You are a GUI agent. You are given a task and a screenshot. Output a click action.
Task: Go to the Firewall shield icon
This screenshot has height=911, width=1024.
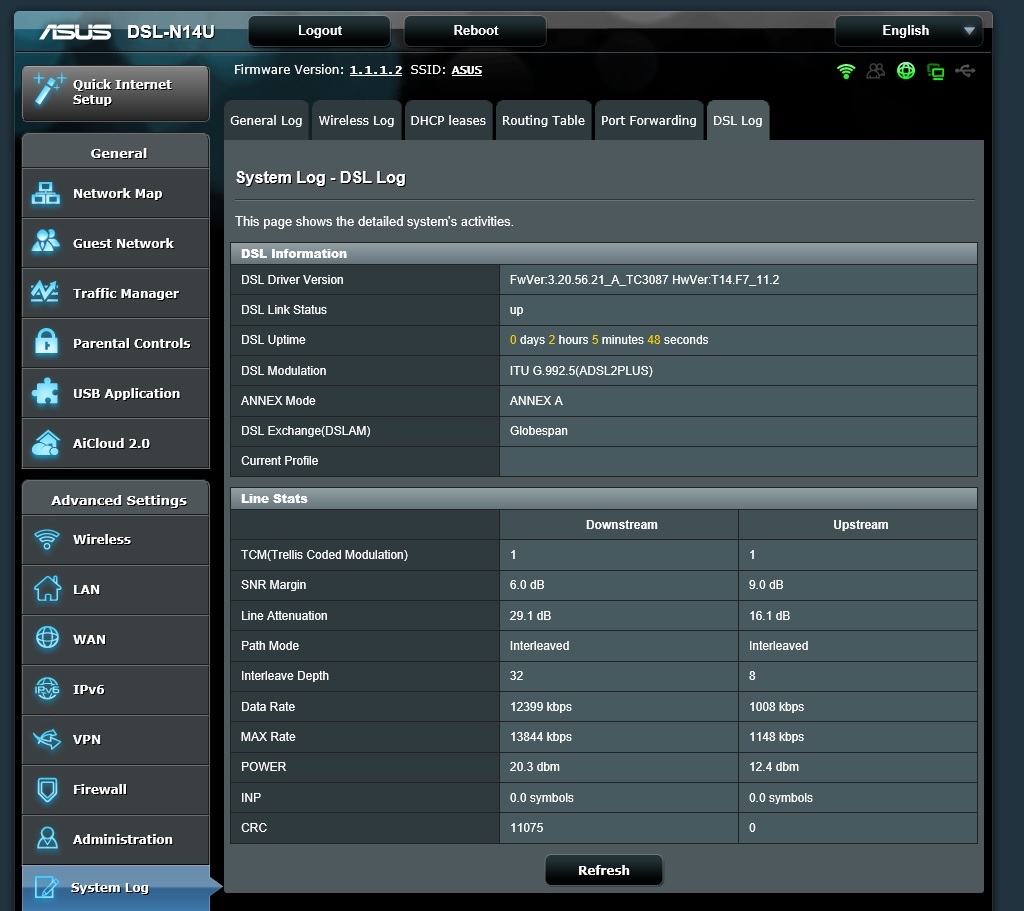46,789
